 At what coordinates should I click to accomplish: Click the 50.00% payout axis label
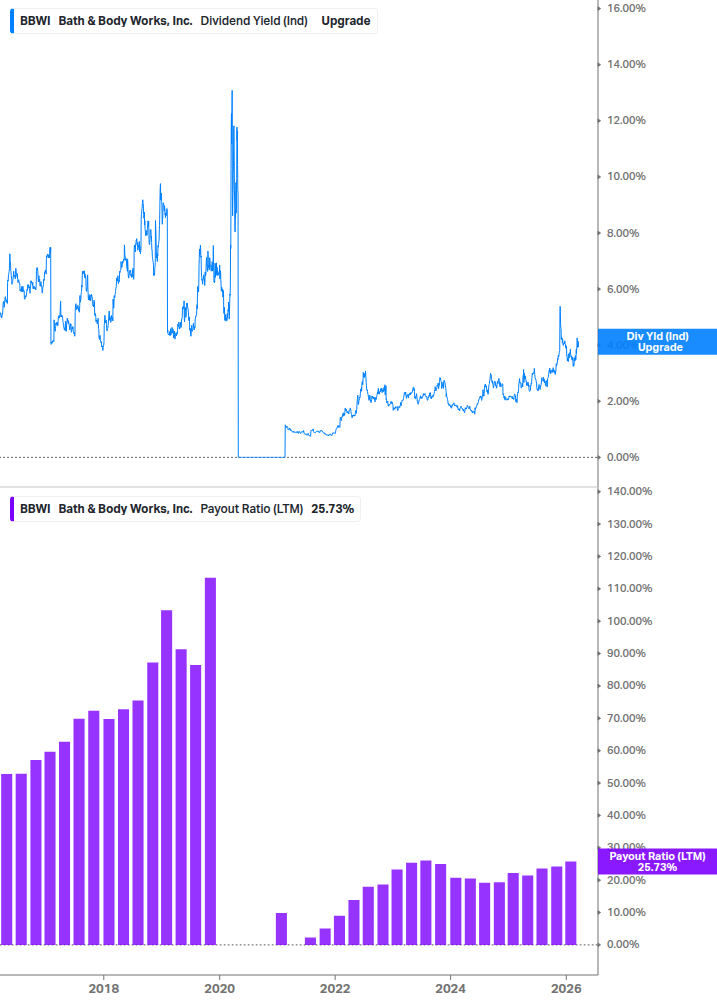(626, 783)
